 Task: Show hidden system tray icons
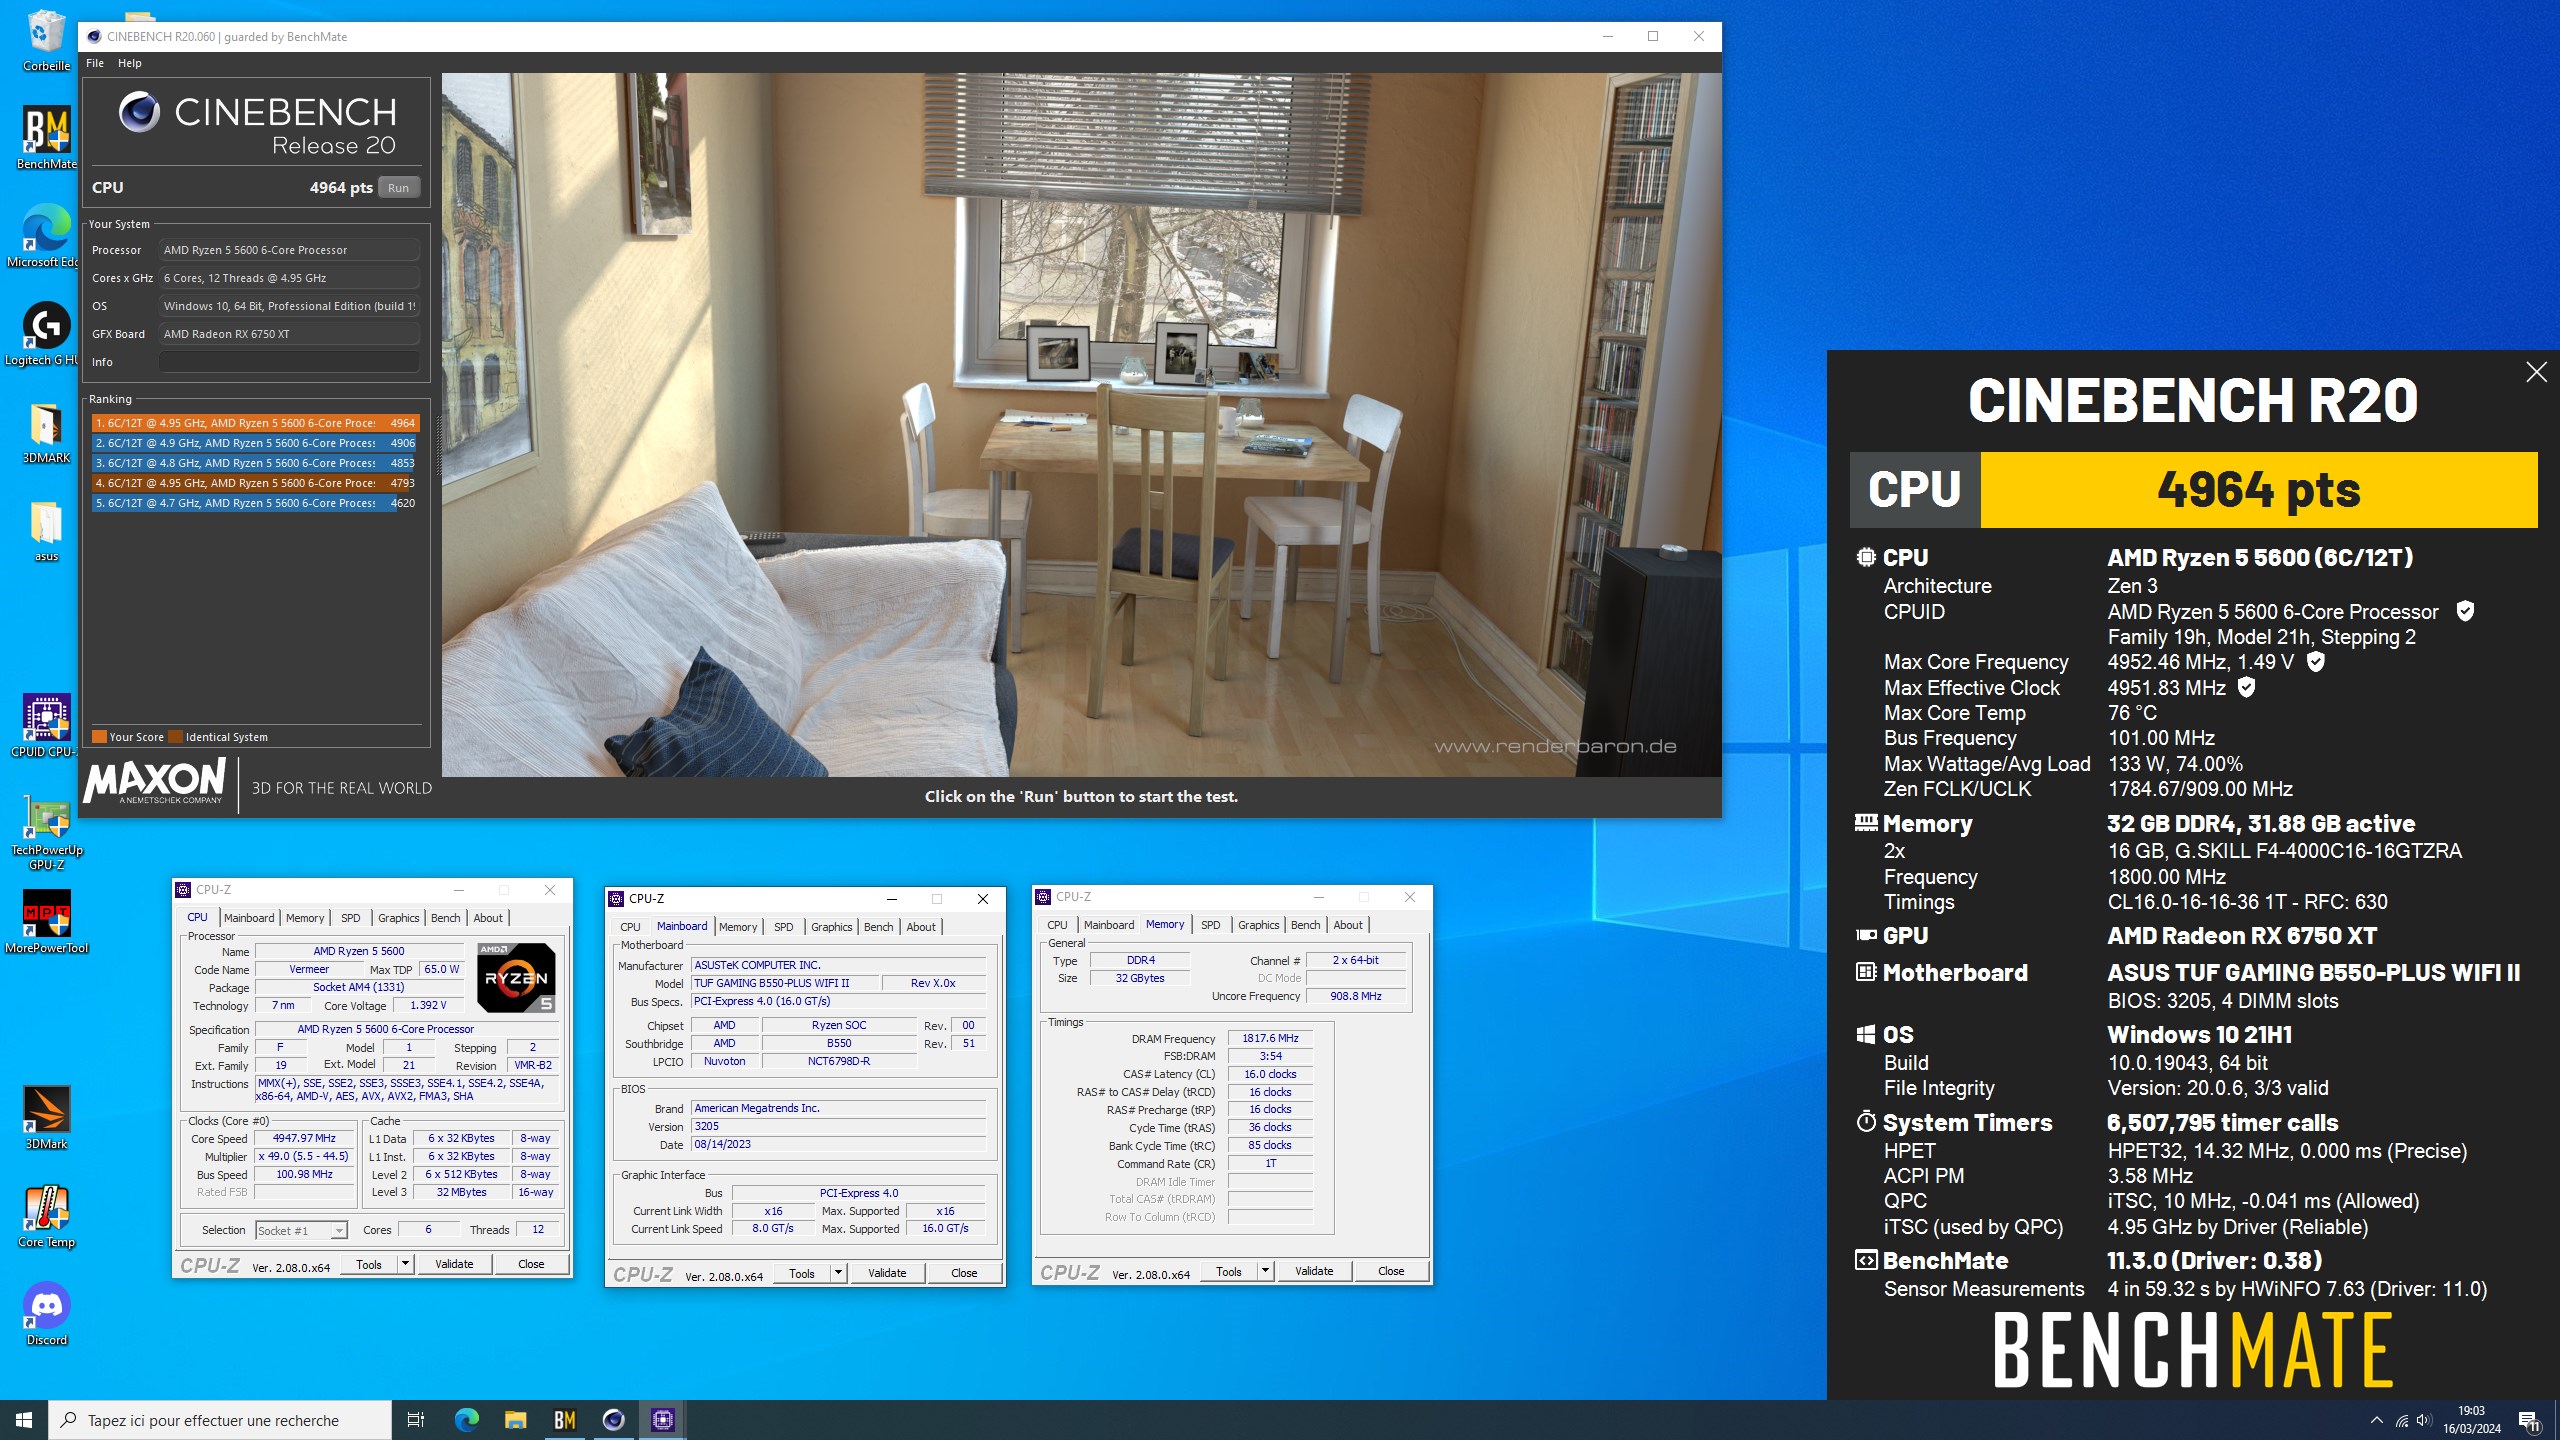pyautogui.click(x=2376, y=1420)
